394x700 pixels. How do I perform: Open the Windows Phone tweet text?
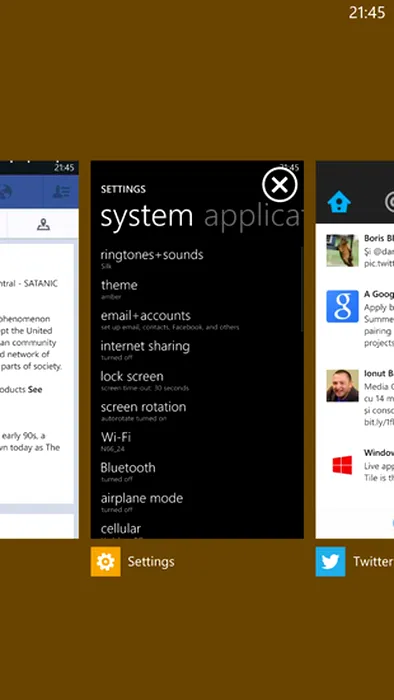click(378, 465)
